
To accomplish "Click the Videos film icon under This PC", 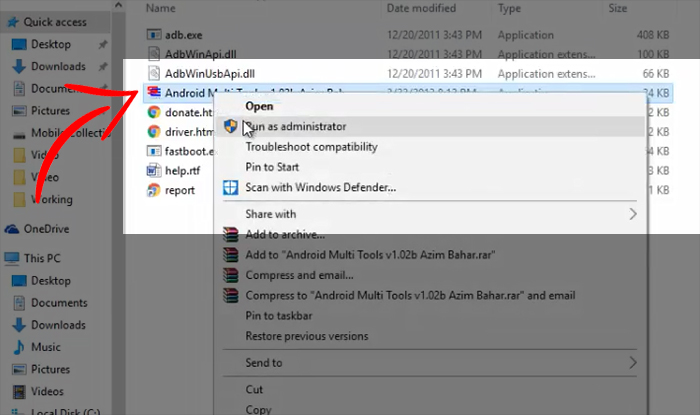I will pyautogui.click(x=19, y=391).
